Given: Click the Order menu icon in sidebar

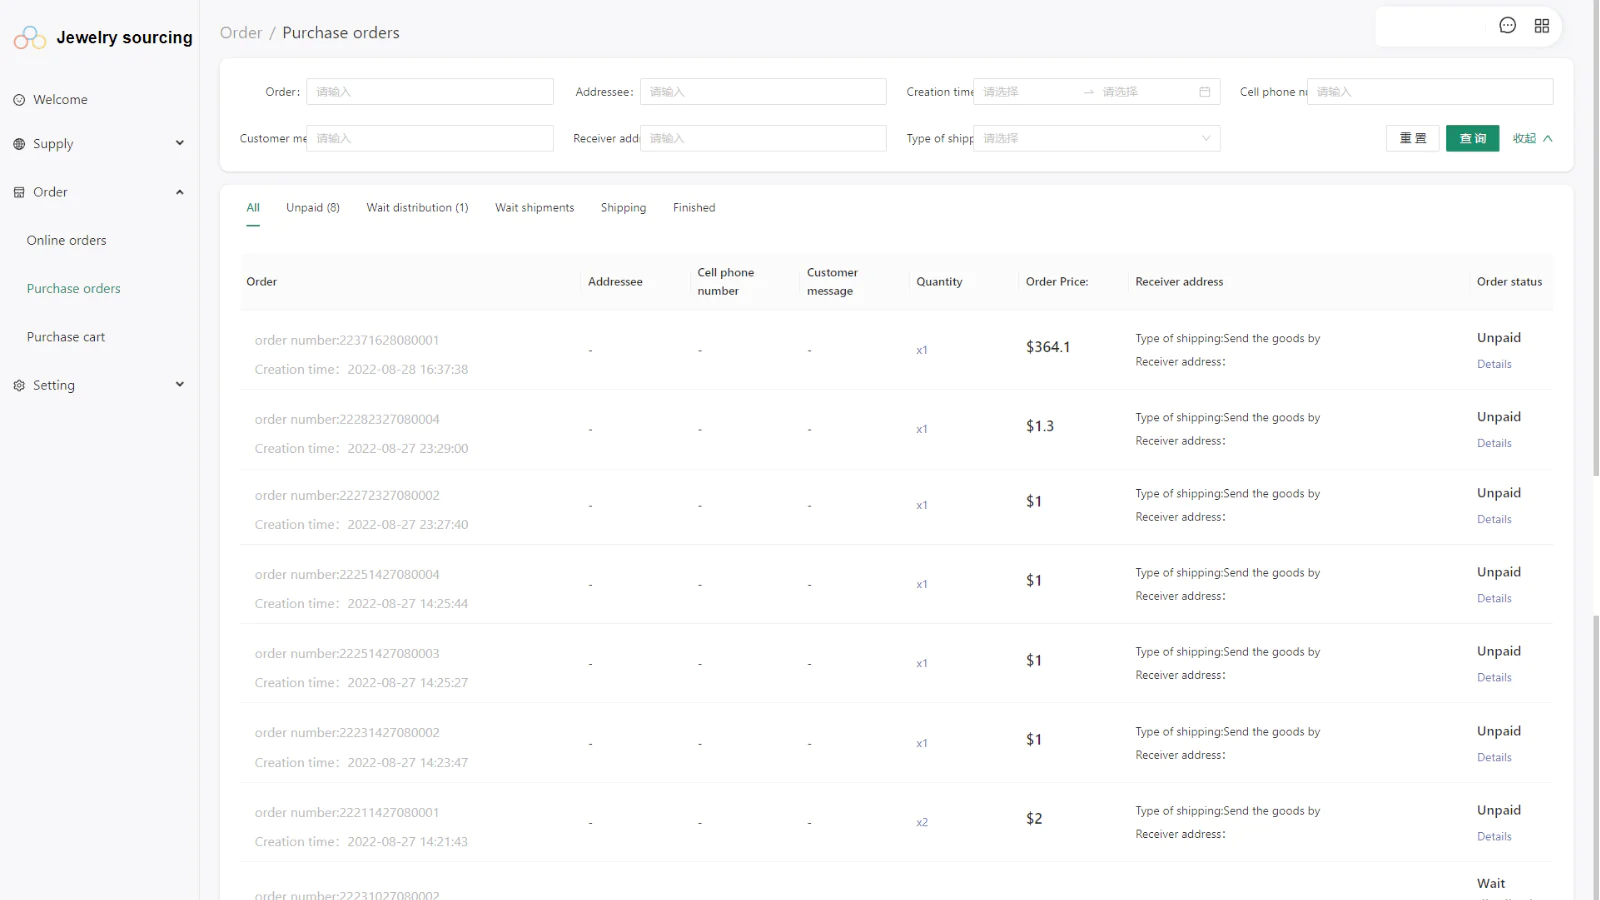Looking at the screenshot, I should click(19, 192).
